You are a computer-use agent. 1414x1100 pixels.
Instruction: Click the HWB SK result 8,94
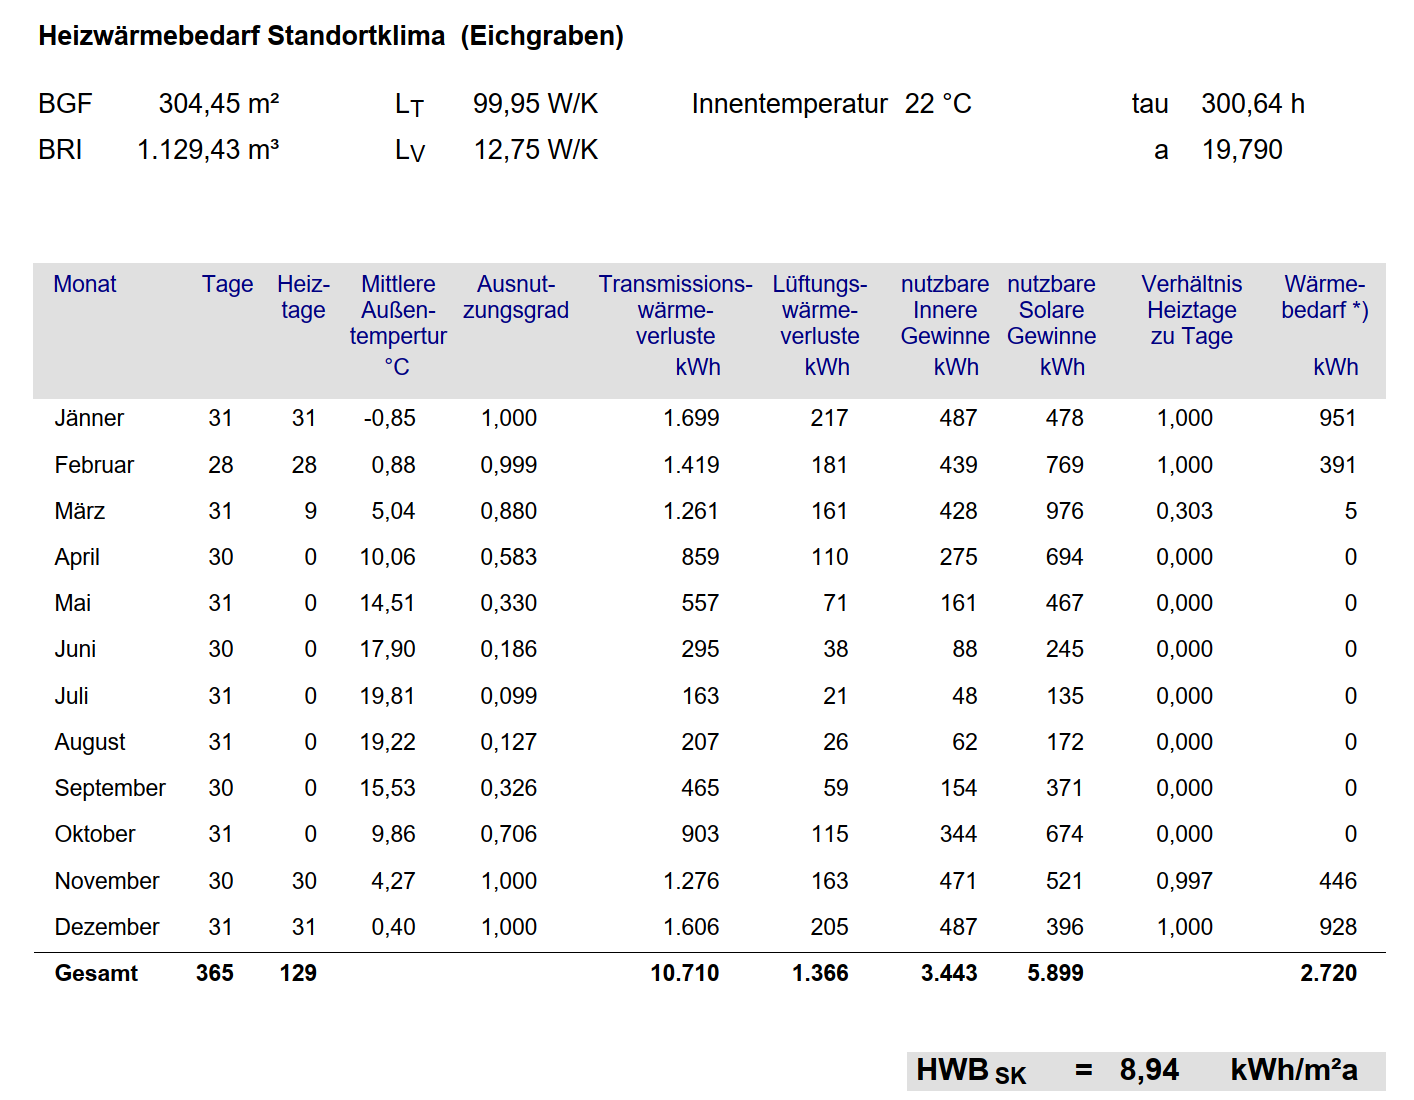(1149, 1070)
